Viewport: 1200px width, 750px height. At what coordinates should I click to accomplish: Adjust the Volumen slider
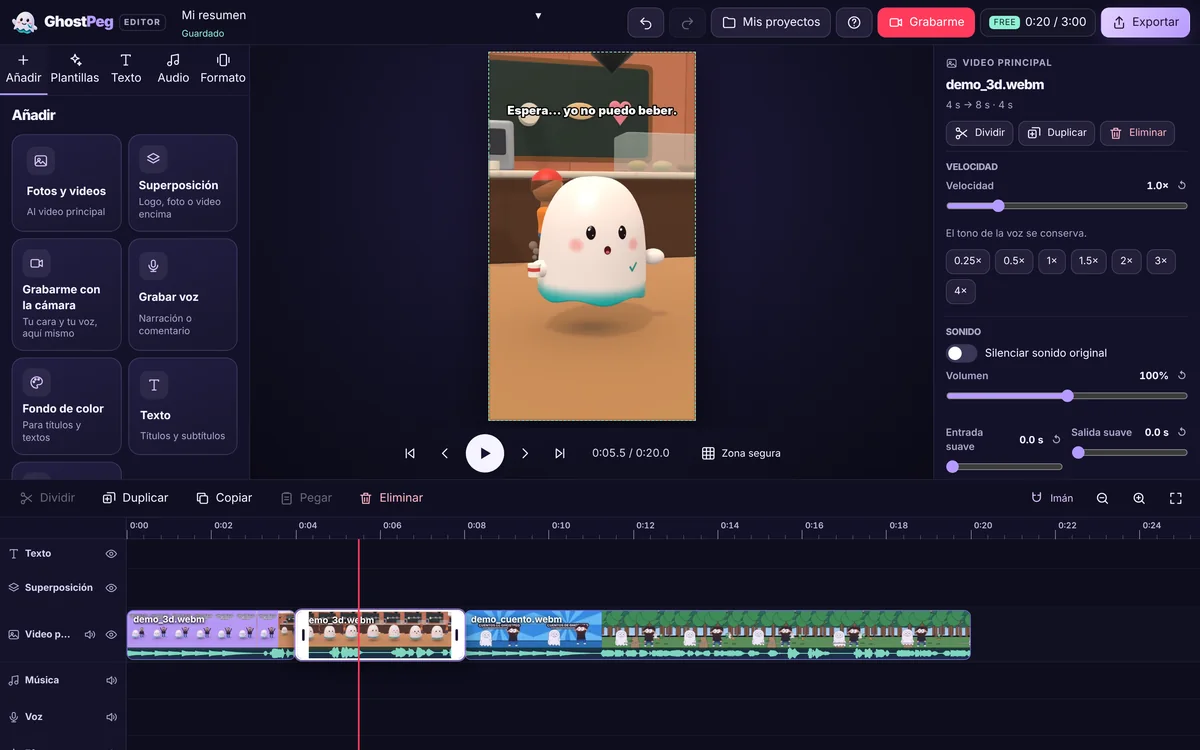click(x=1067, y=396)
